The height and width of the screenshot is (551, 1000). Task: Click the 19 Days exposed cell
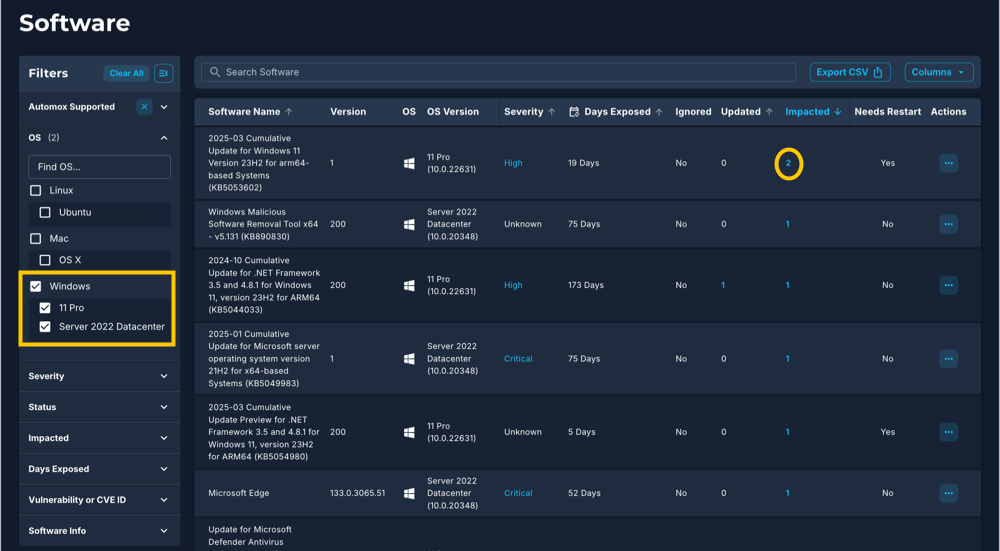point(584,163)
